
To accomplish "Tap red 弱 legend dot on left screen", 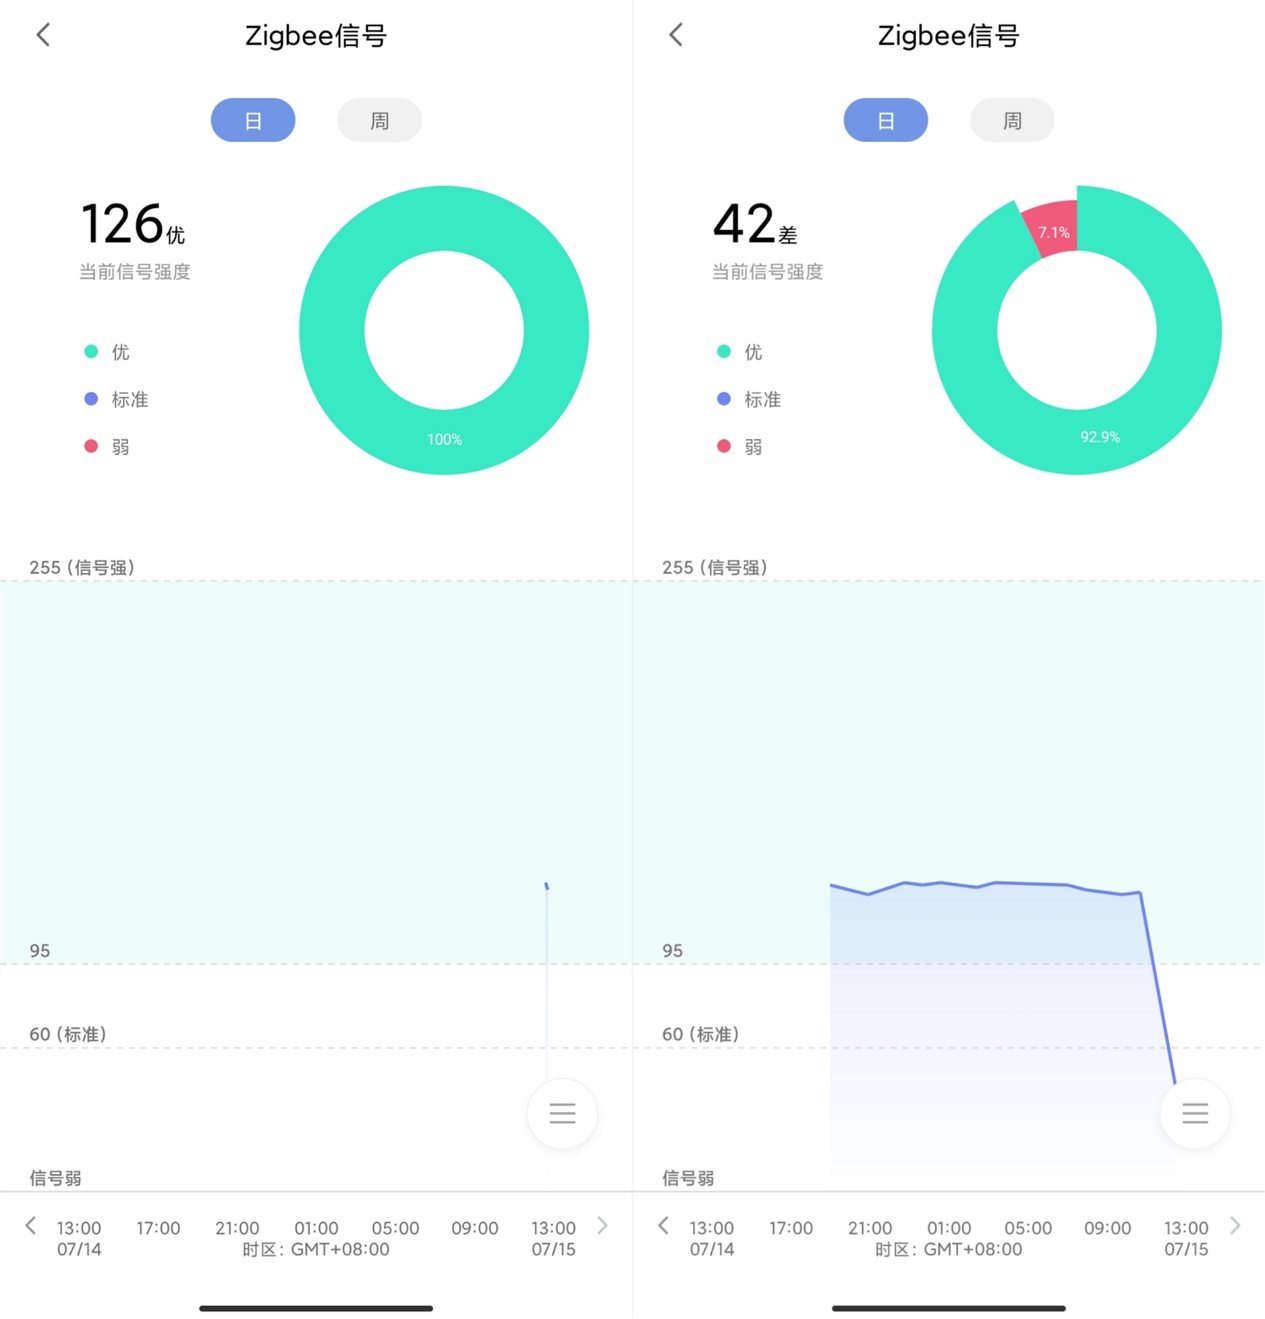I will [91, 446].
